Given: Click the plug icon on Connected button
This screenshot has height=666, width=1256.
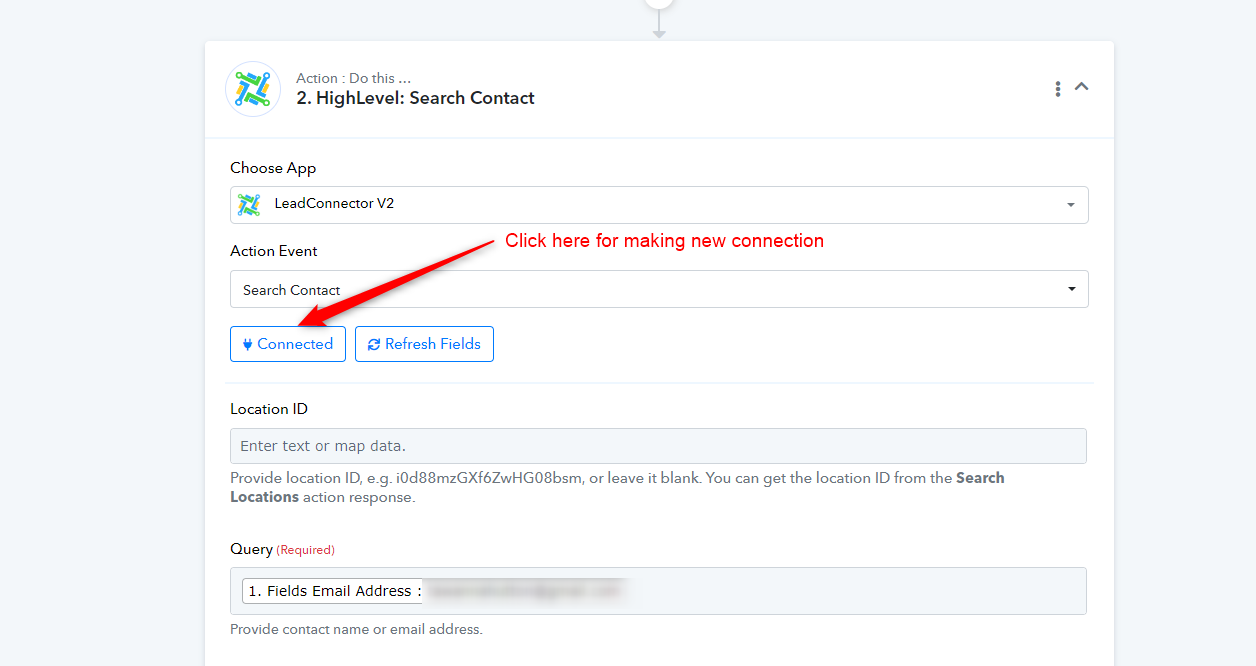Looking at the screenshot, I should 248,344.
